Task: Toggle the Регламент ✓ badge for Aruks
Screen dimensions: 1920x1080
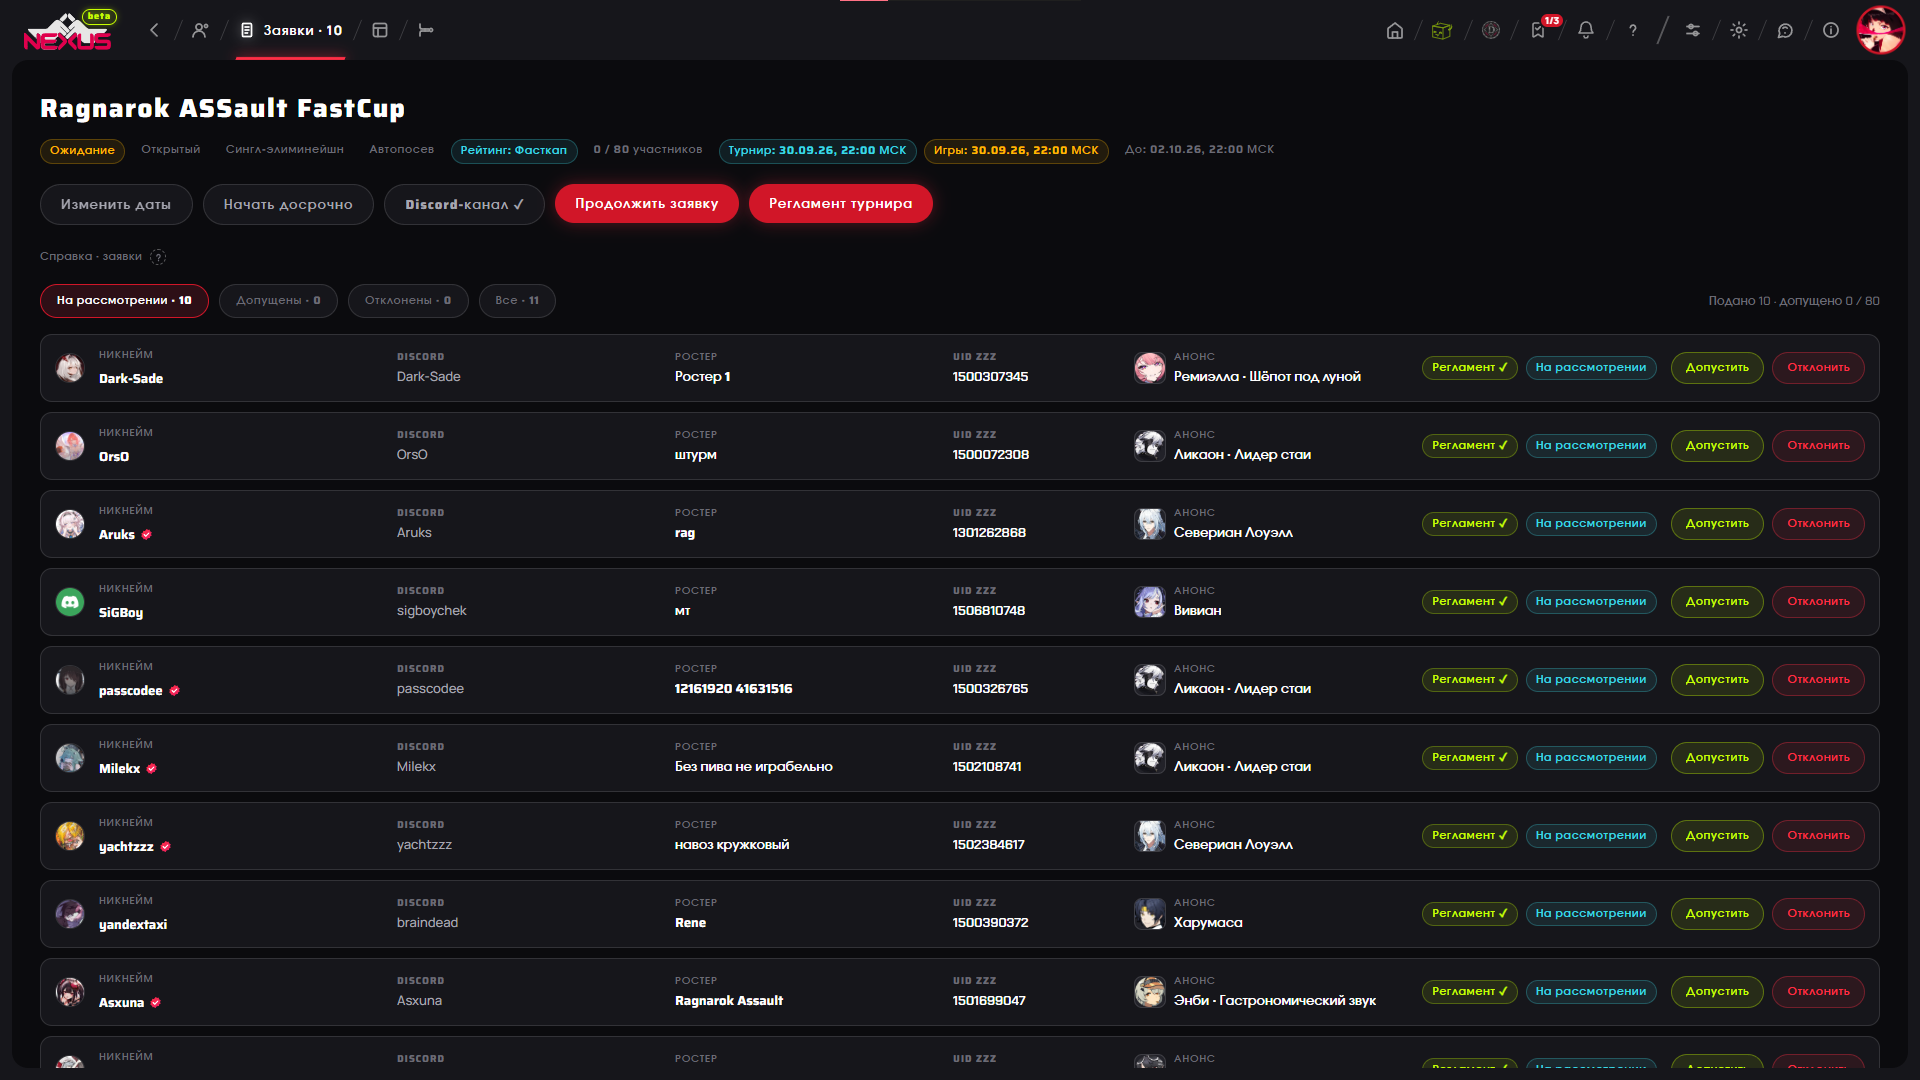Action: tap(1470, 524)
